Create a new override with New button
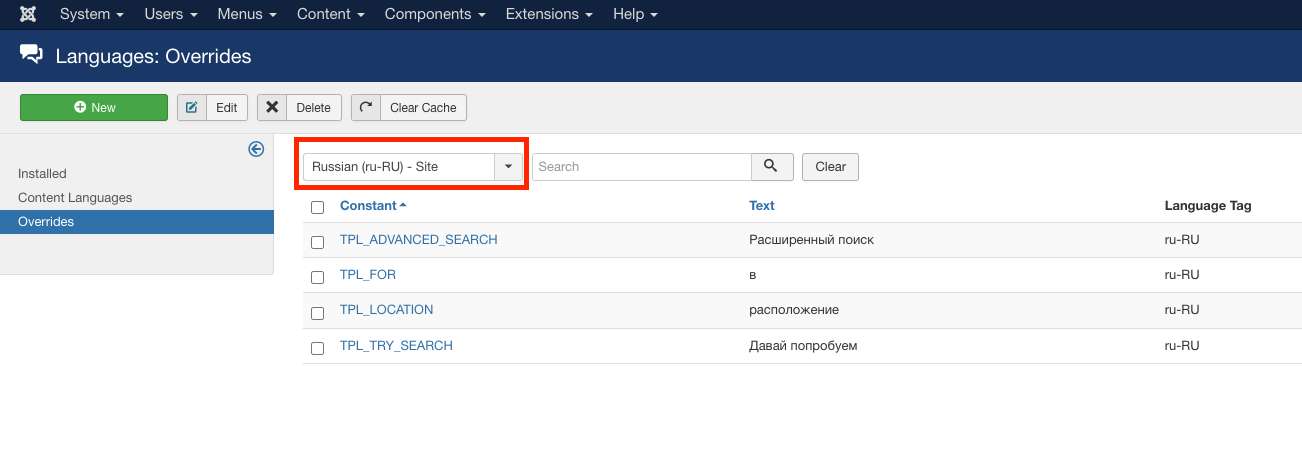1302x450 pixels. (94, 108)
